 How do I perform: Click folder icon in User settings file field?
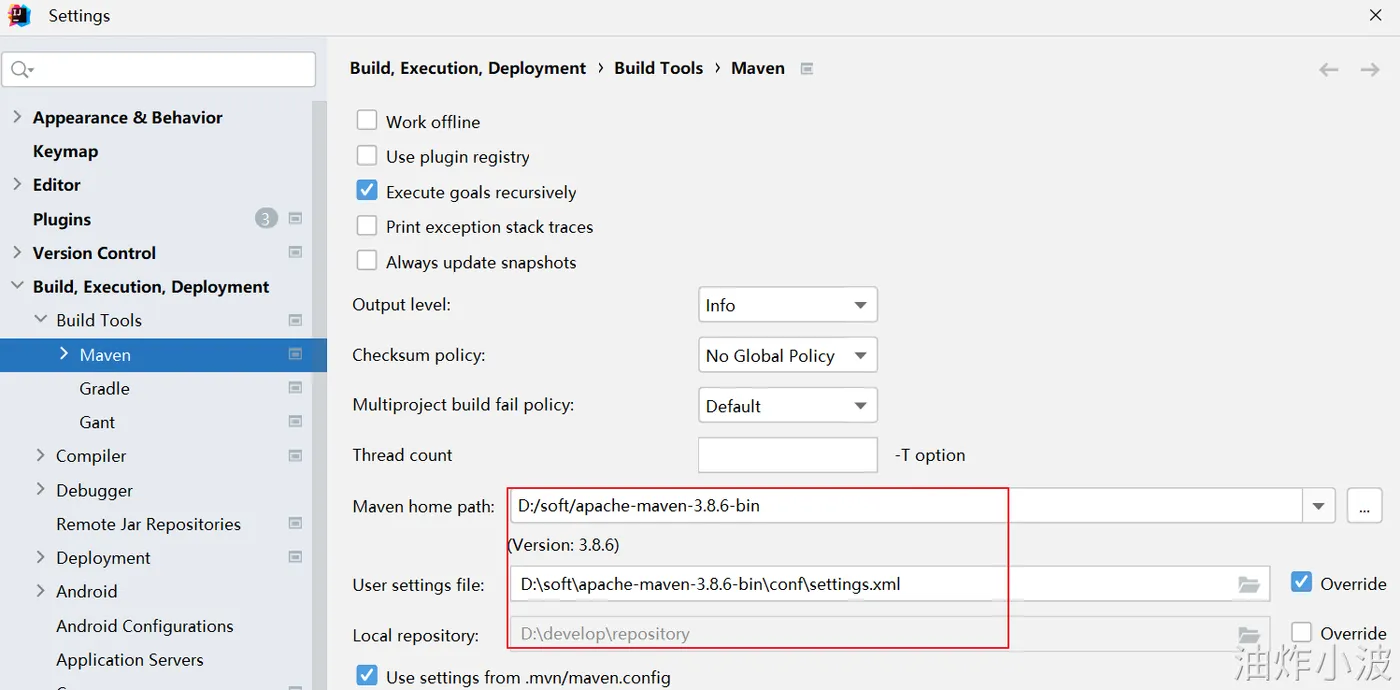click(1249, 584)
